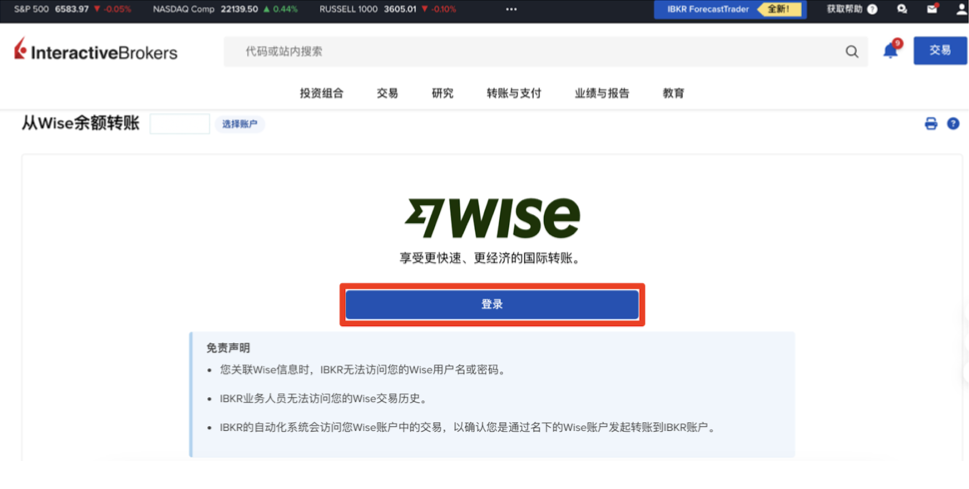Click into the 代码或站内搜索 search field
The width and height of the screenshot is (969, 489).
click(530, 52)
